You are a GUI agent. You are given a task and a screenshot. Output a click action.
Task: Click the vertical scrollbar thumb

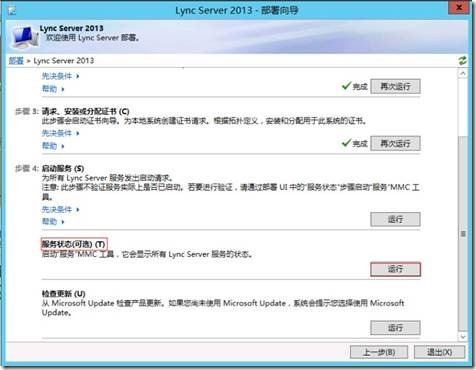(x=463, y=233)
